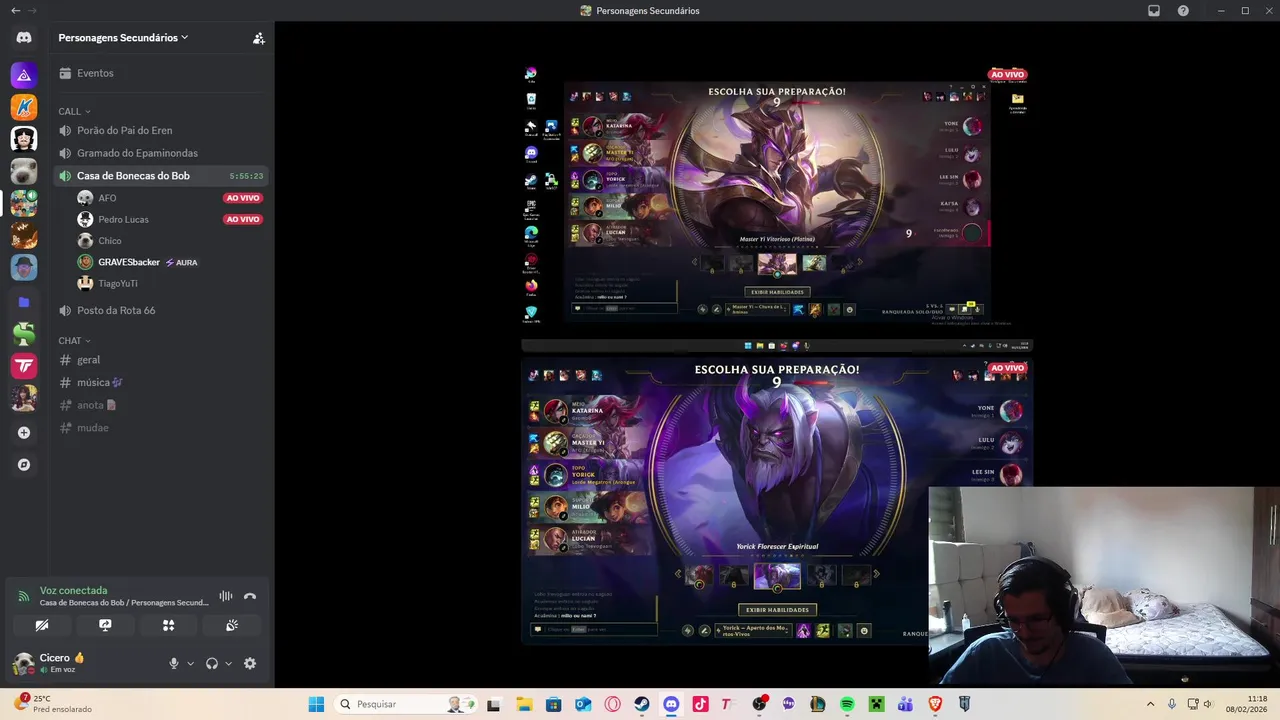
Task: Deafen audio with headphones icon
Action: coord(212,663)
